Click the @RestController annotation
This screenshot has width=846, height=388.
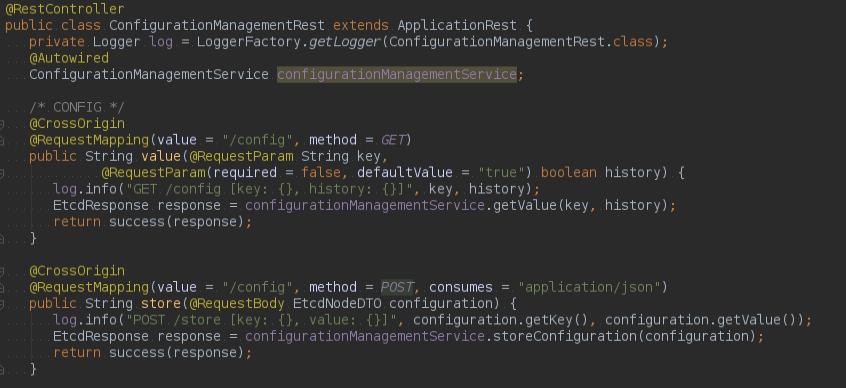pyautogui.click(x=65, y=9)
